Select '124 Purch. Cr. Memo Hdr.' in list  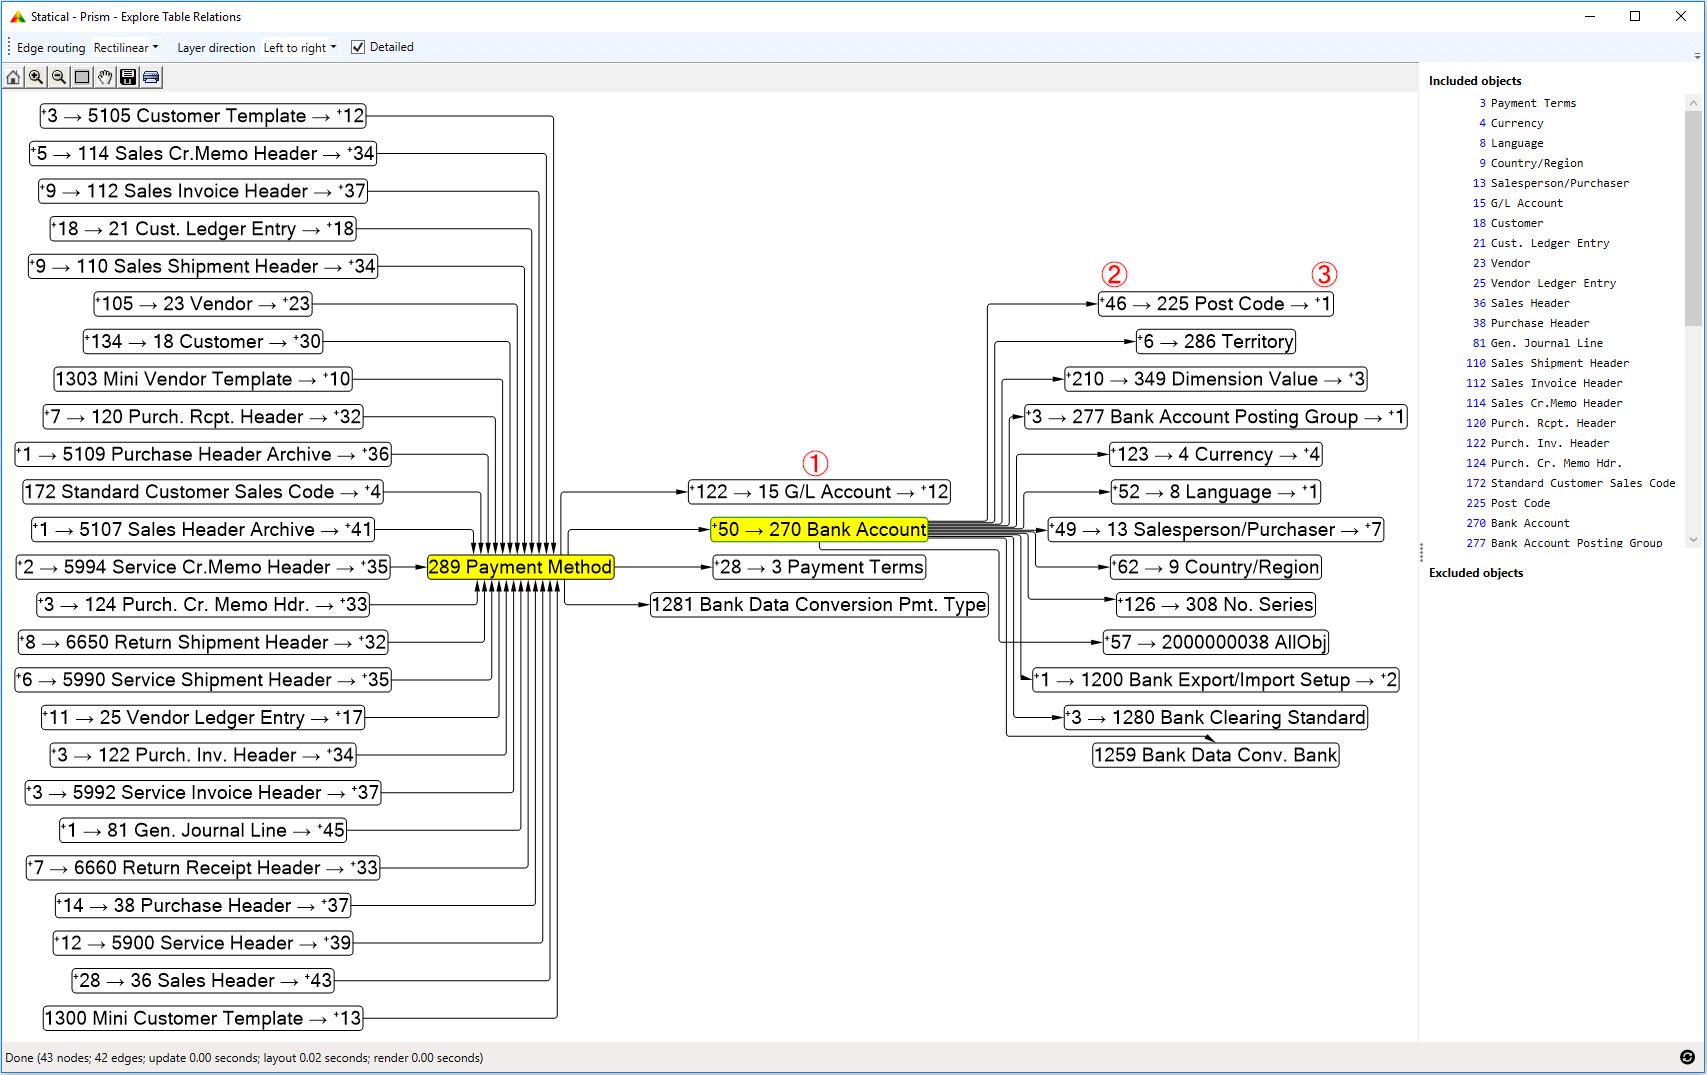click(1544, 463)
